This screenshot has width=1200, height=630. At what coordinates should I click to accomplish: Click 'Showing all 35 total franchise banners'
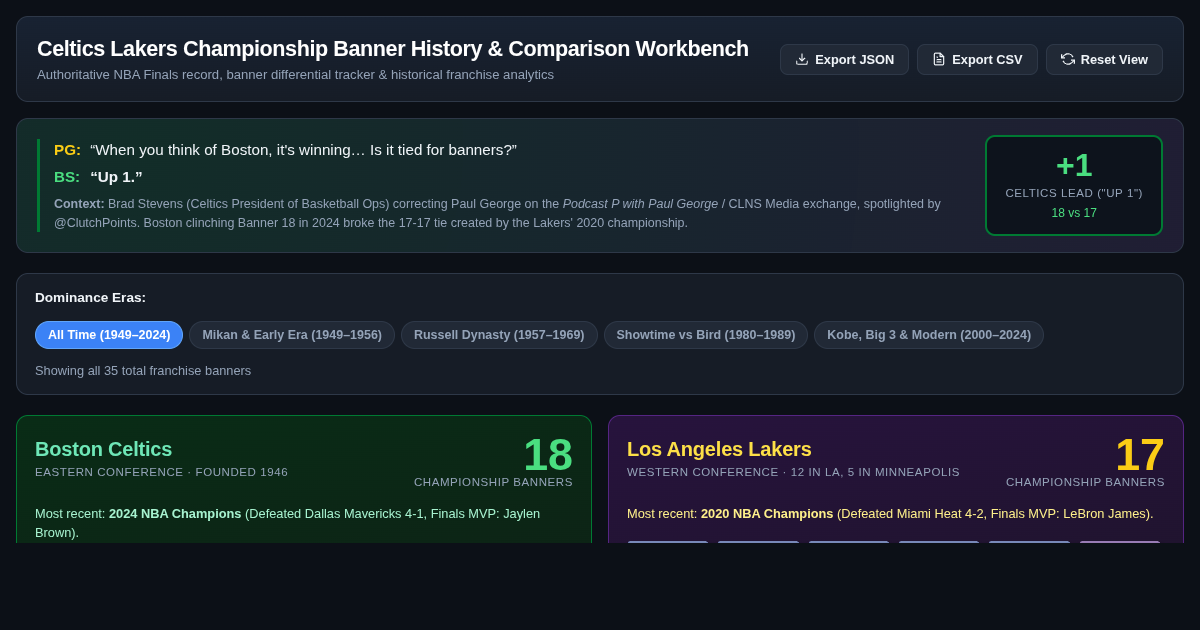(143, 370)
